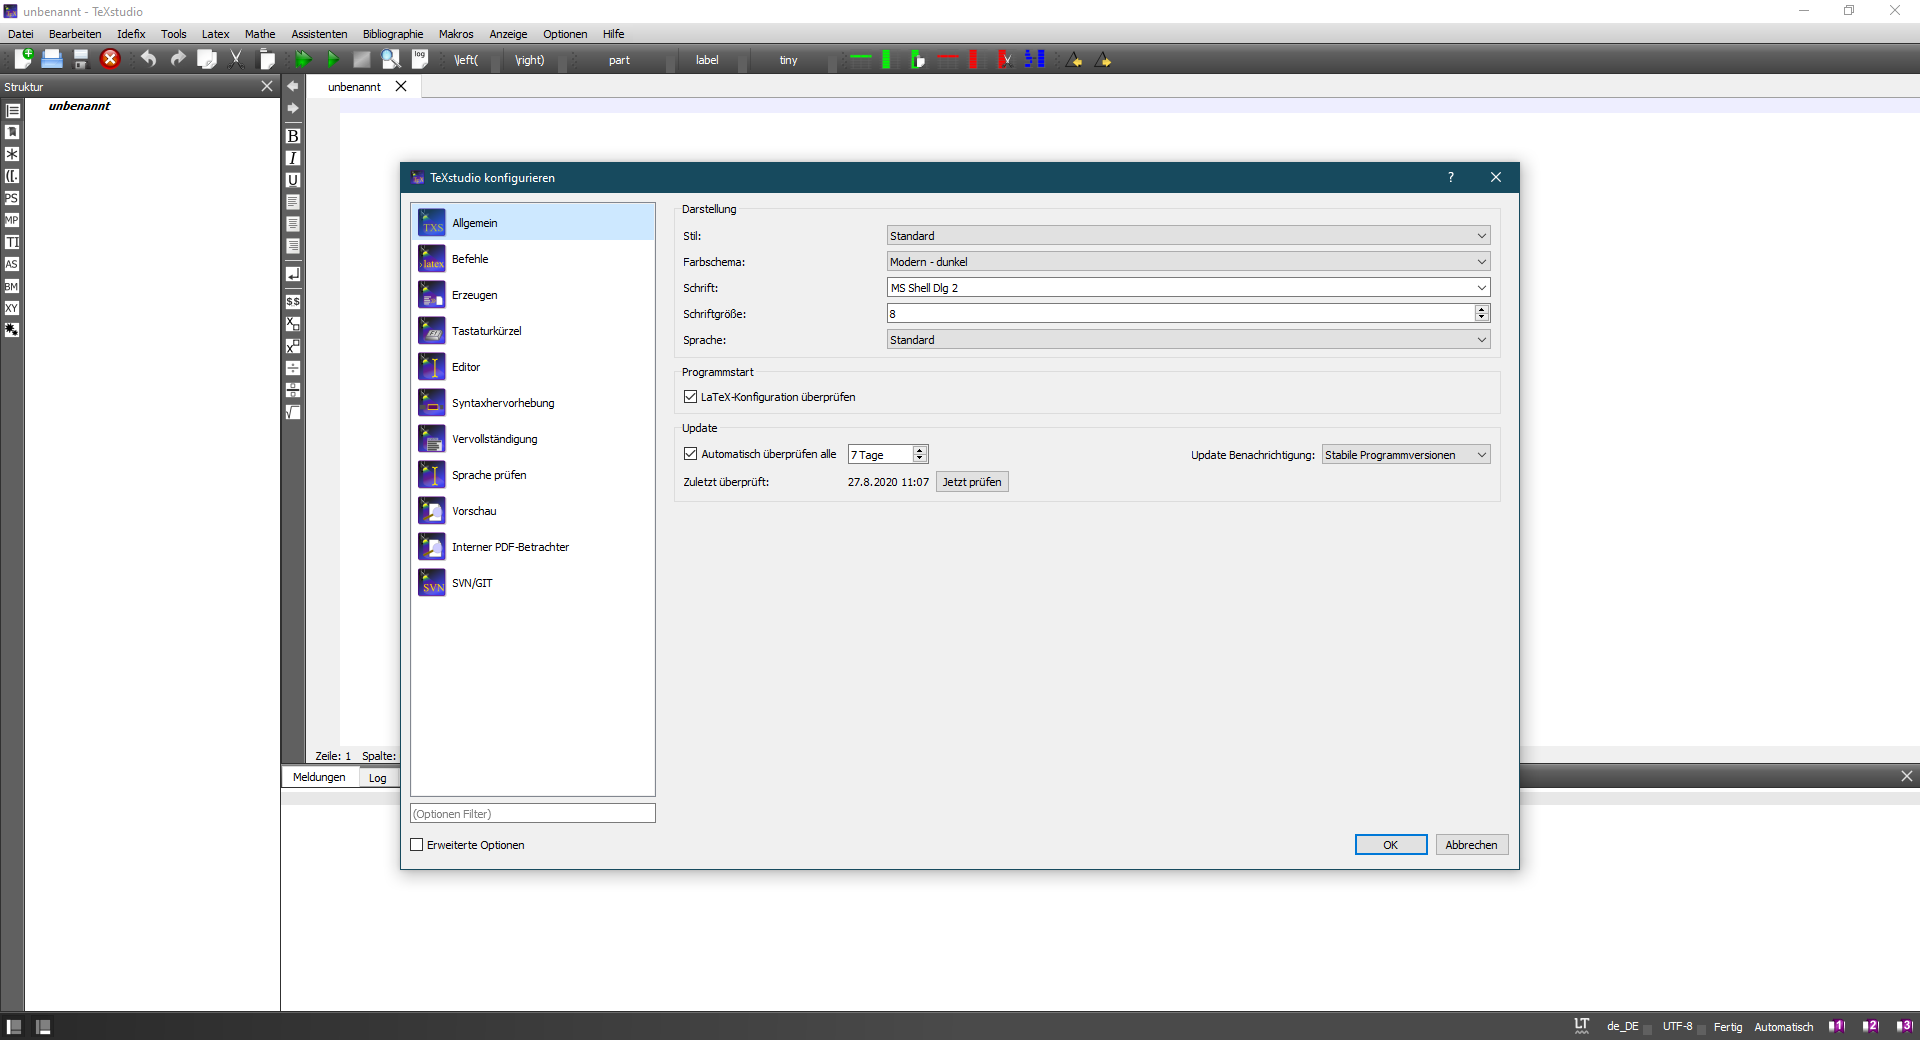The image size is (1920, 1040).
Task: Run the syntax check with the yellow triangle icon
Action: (1074, 60)
